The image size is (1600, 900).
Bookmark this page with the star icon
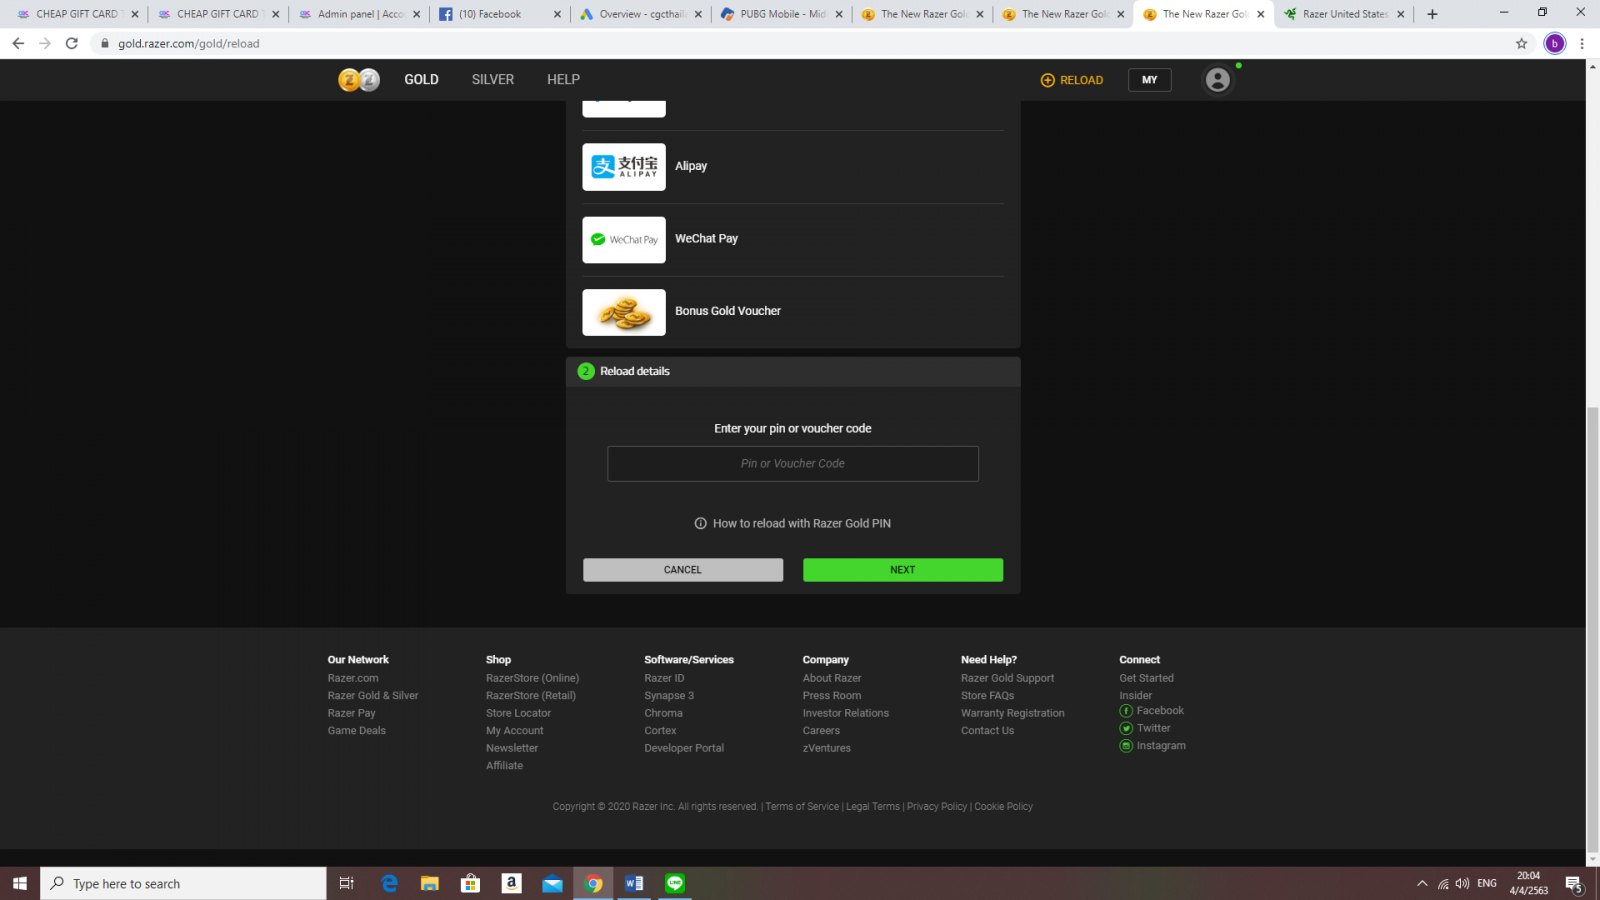1521,43
